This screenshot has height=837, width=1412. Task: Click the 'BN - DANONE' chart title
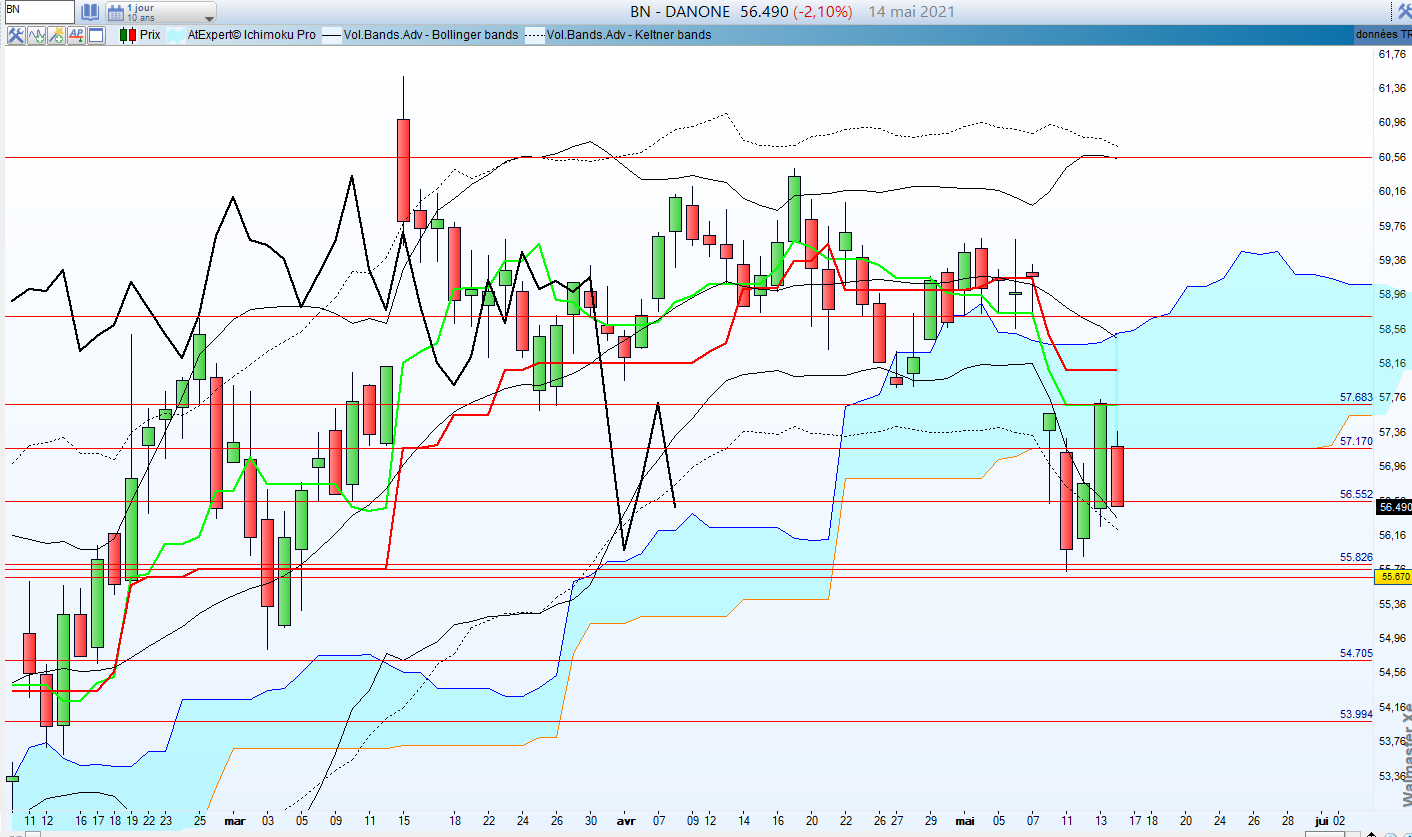pos(681,12)
